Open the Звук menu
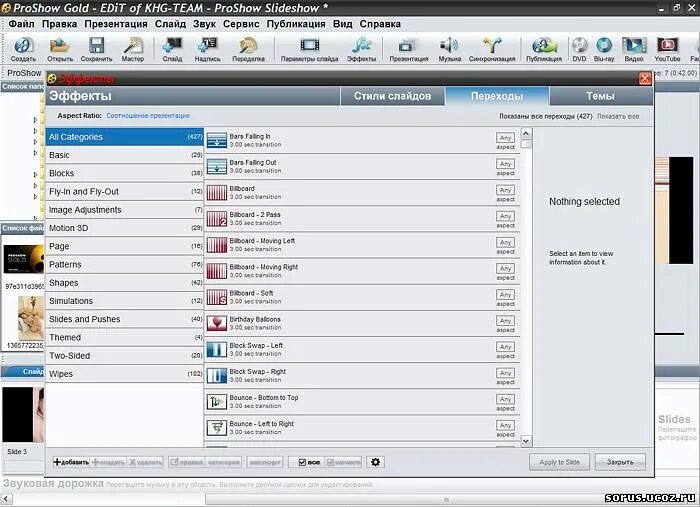 [x=204, y=24]
